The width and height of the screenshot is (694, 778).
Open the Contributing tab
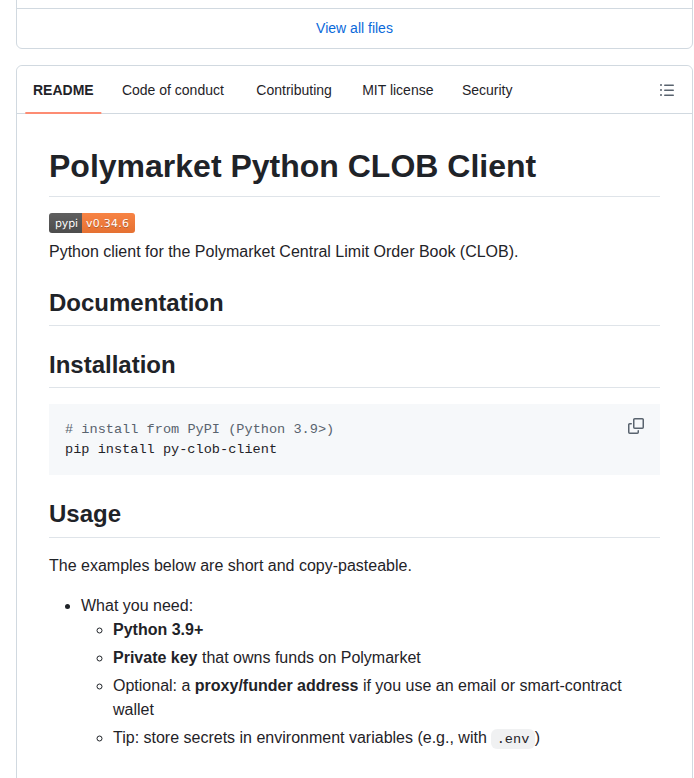point(294,90)
